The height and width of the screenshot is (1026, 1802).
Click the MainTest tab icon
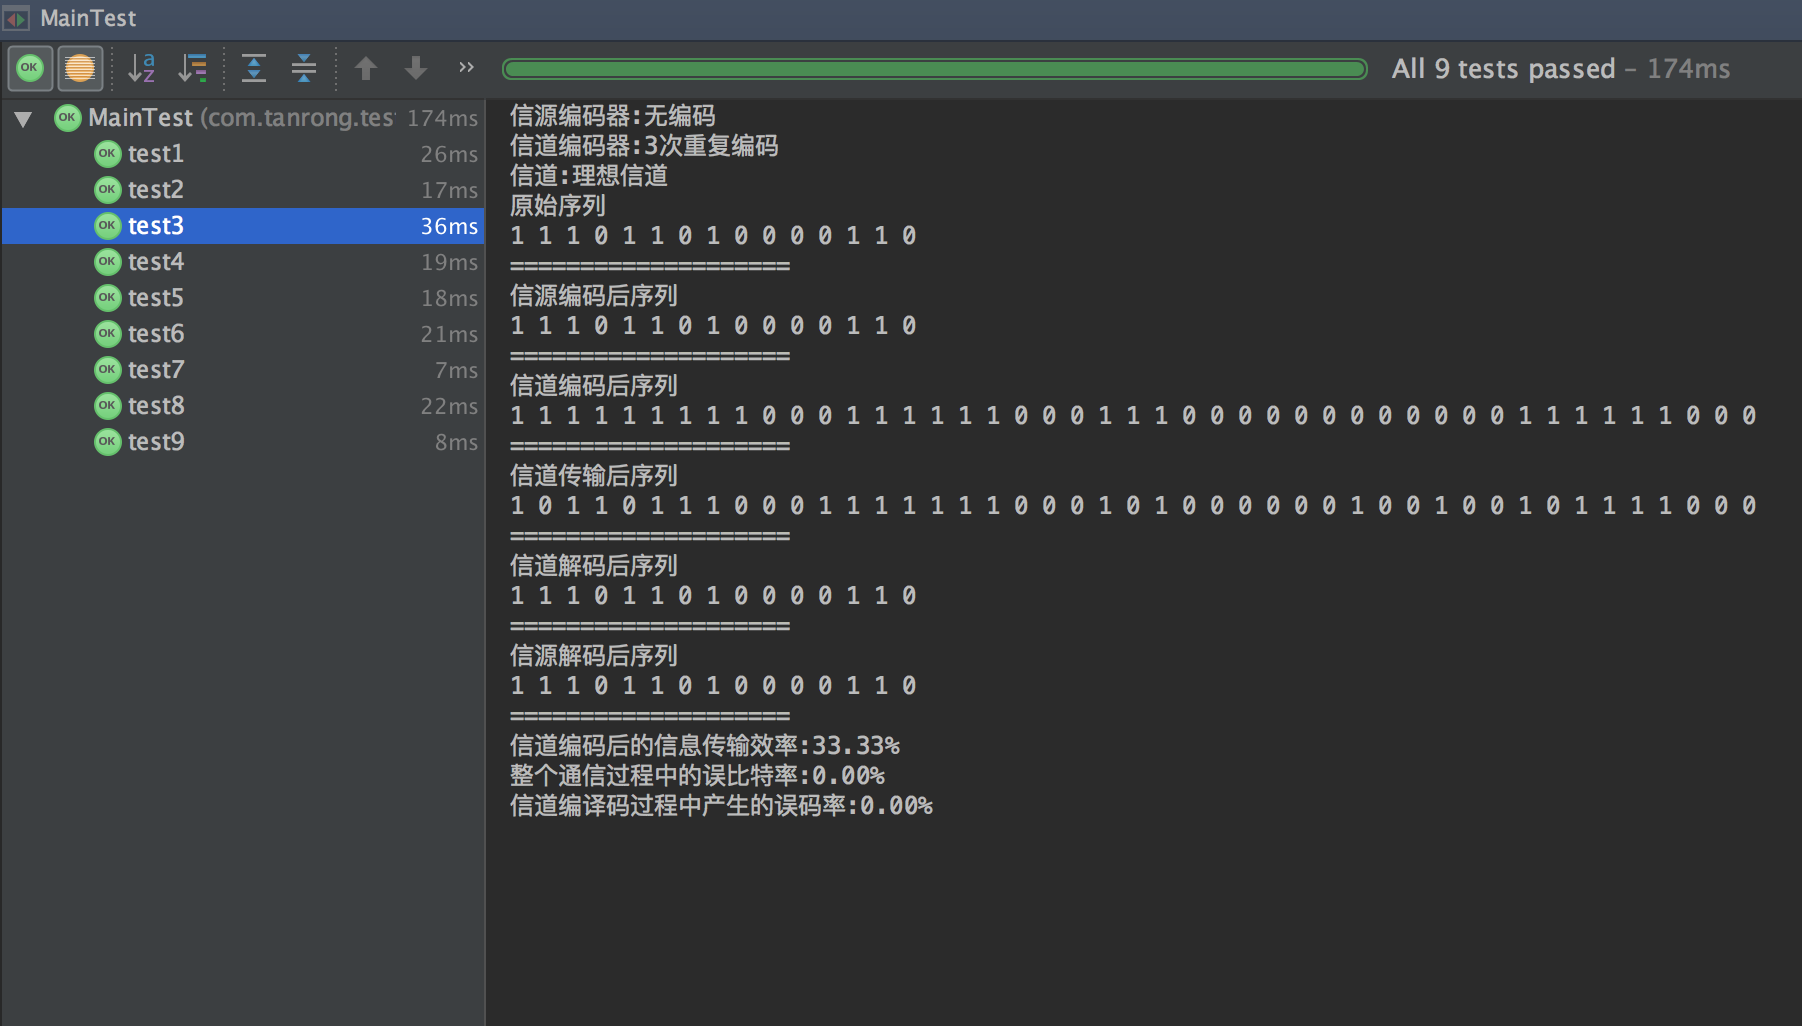click(16, 18)
